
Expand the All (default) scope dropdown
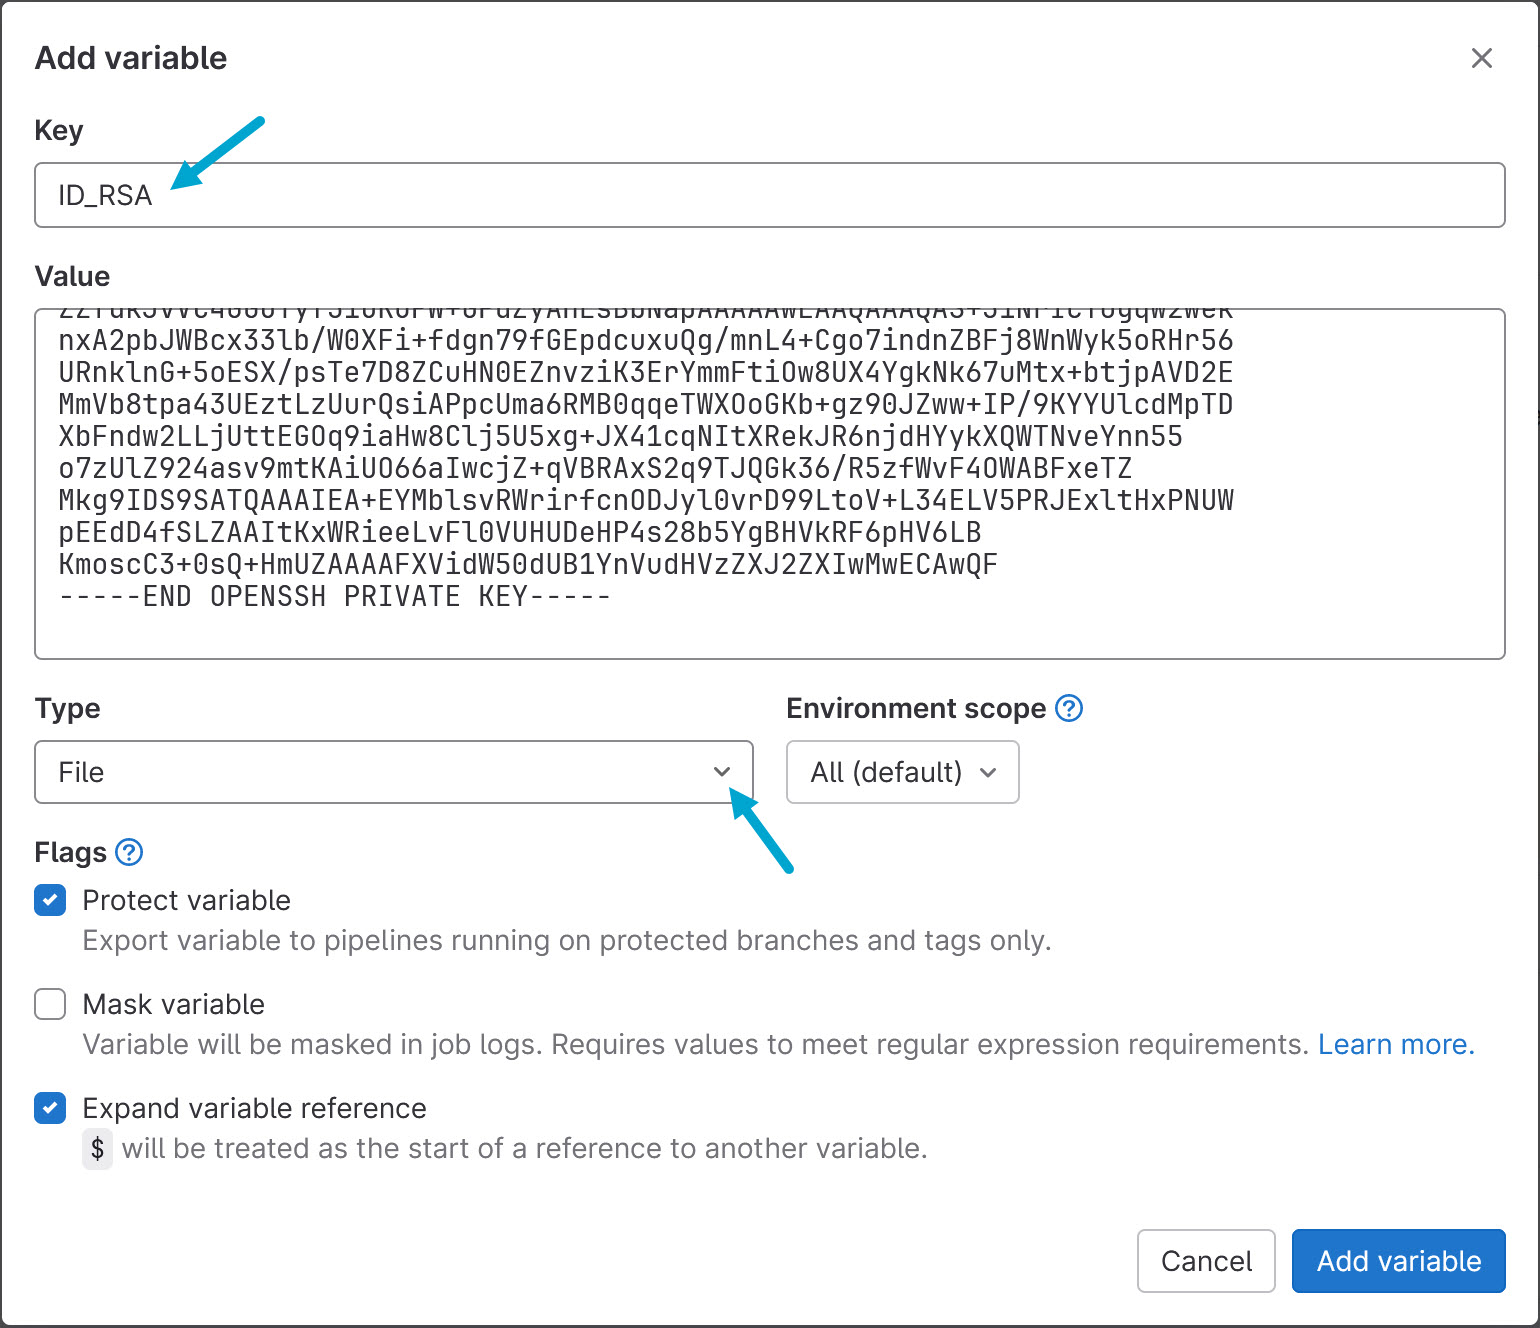tap(902, 772)
